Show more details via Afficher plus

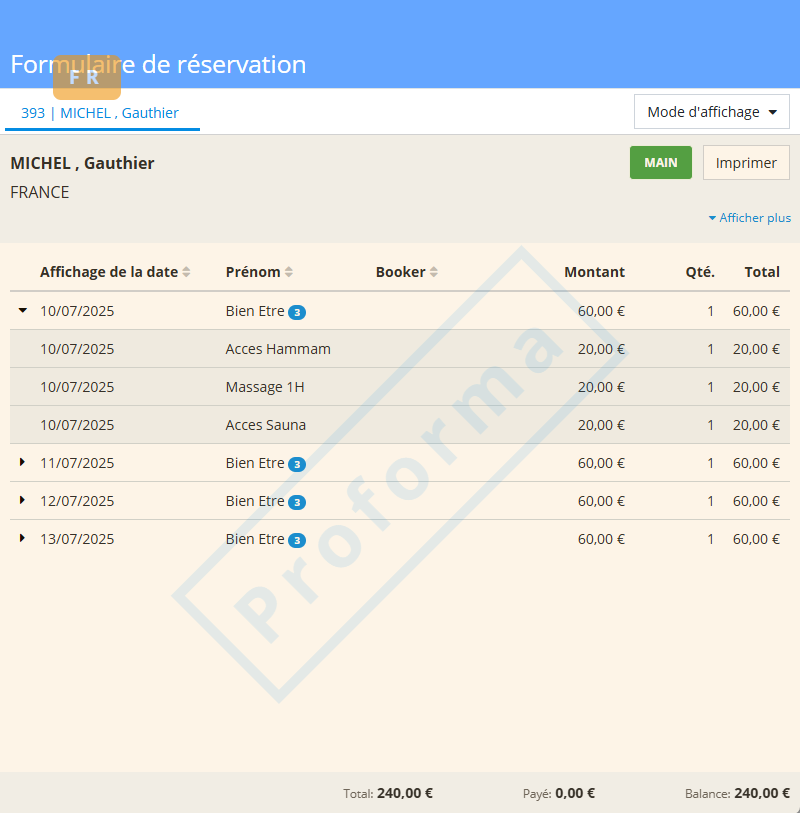pos(750,218)
